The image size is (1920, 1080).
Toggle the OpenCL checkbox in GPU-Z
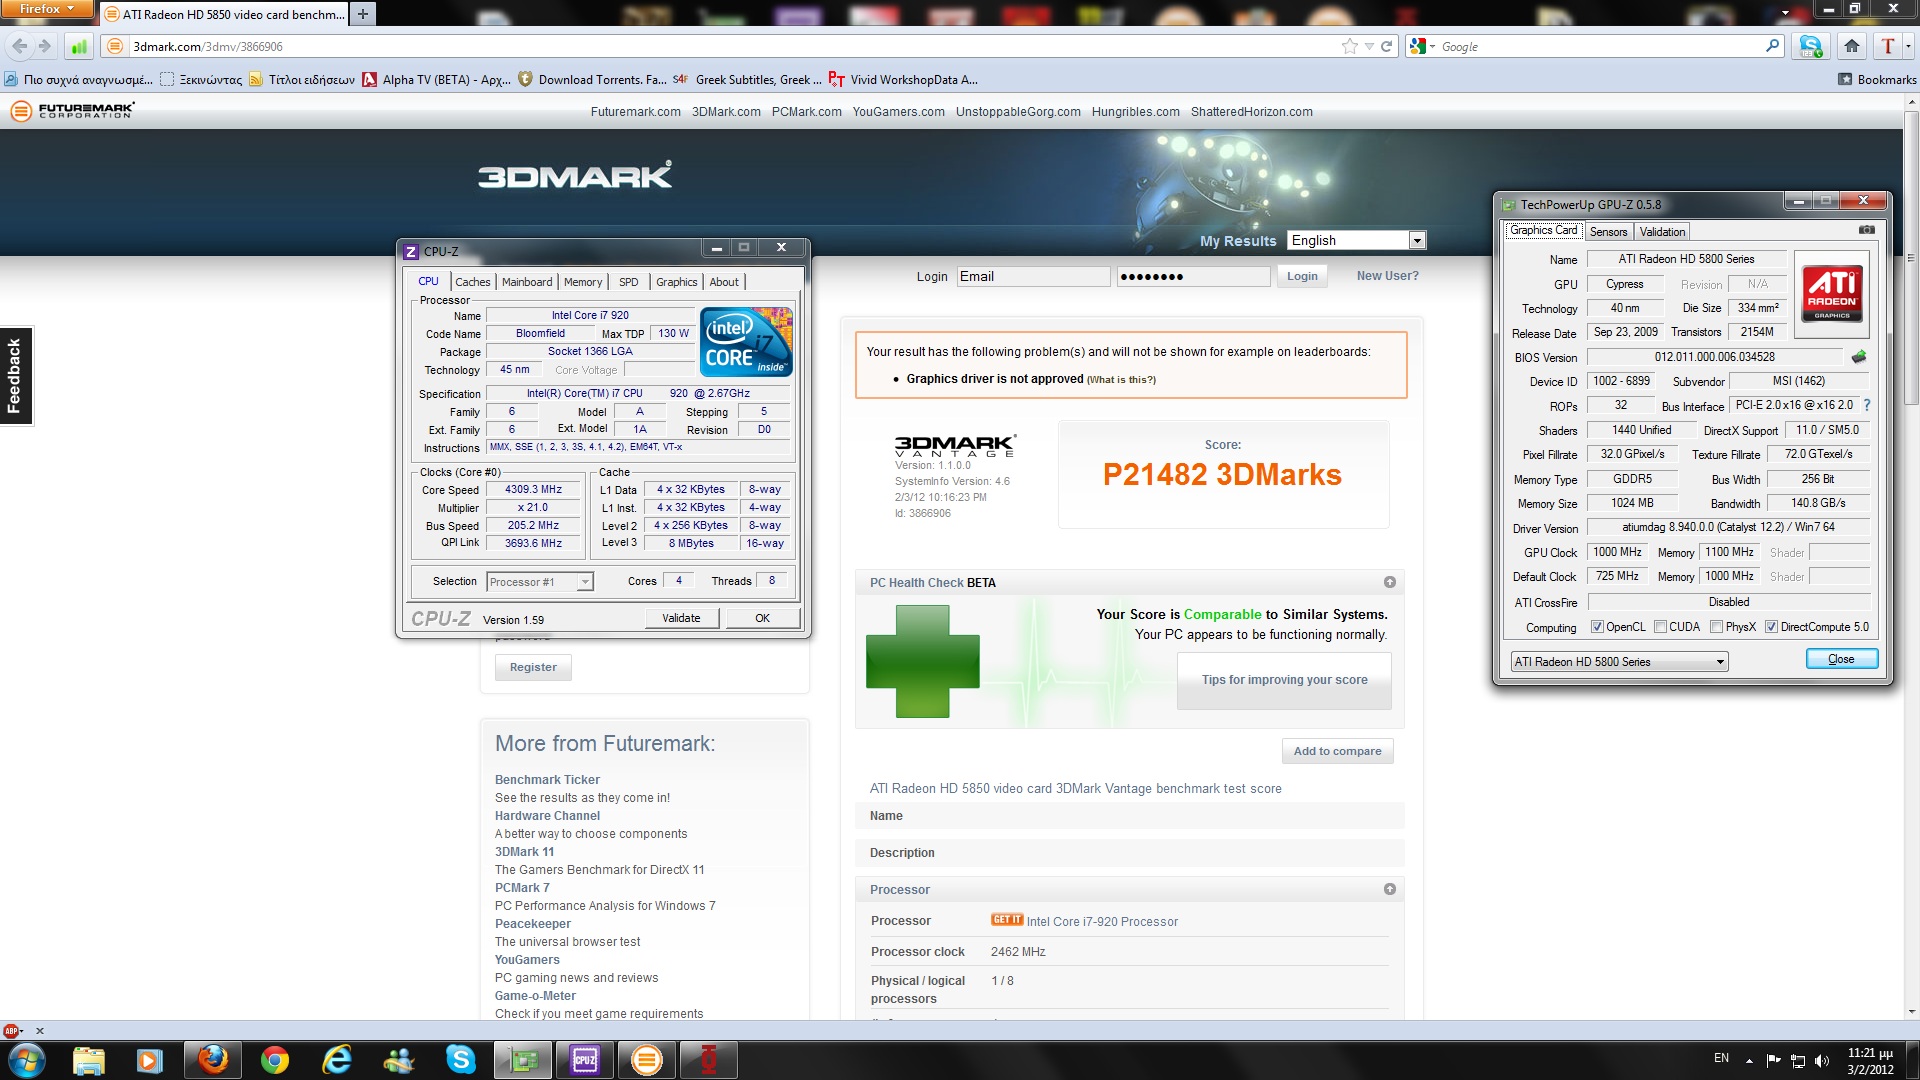1597,627
